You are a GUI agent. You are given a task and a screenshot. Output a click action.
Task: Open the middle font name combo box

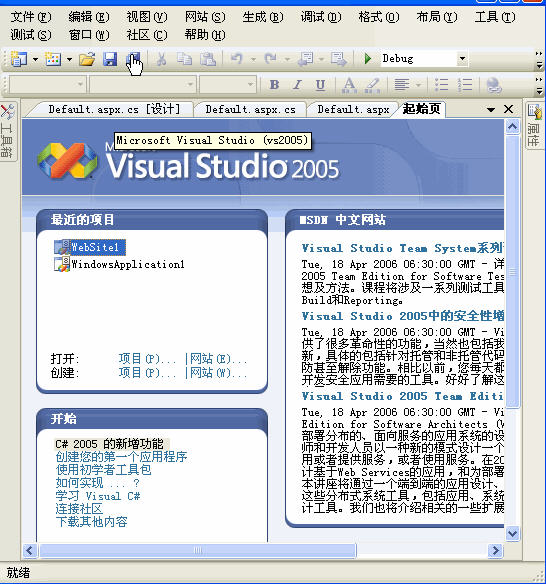tap(143, 85)
